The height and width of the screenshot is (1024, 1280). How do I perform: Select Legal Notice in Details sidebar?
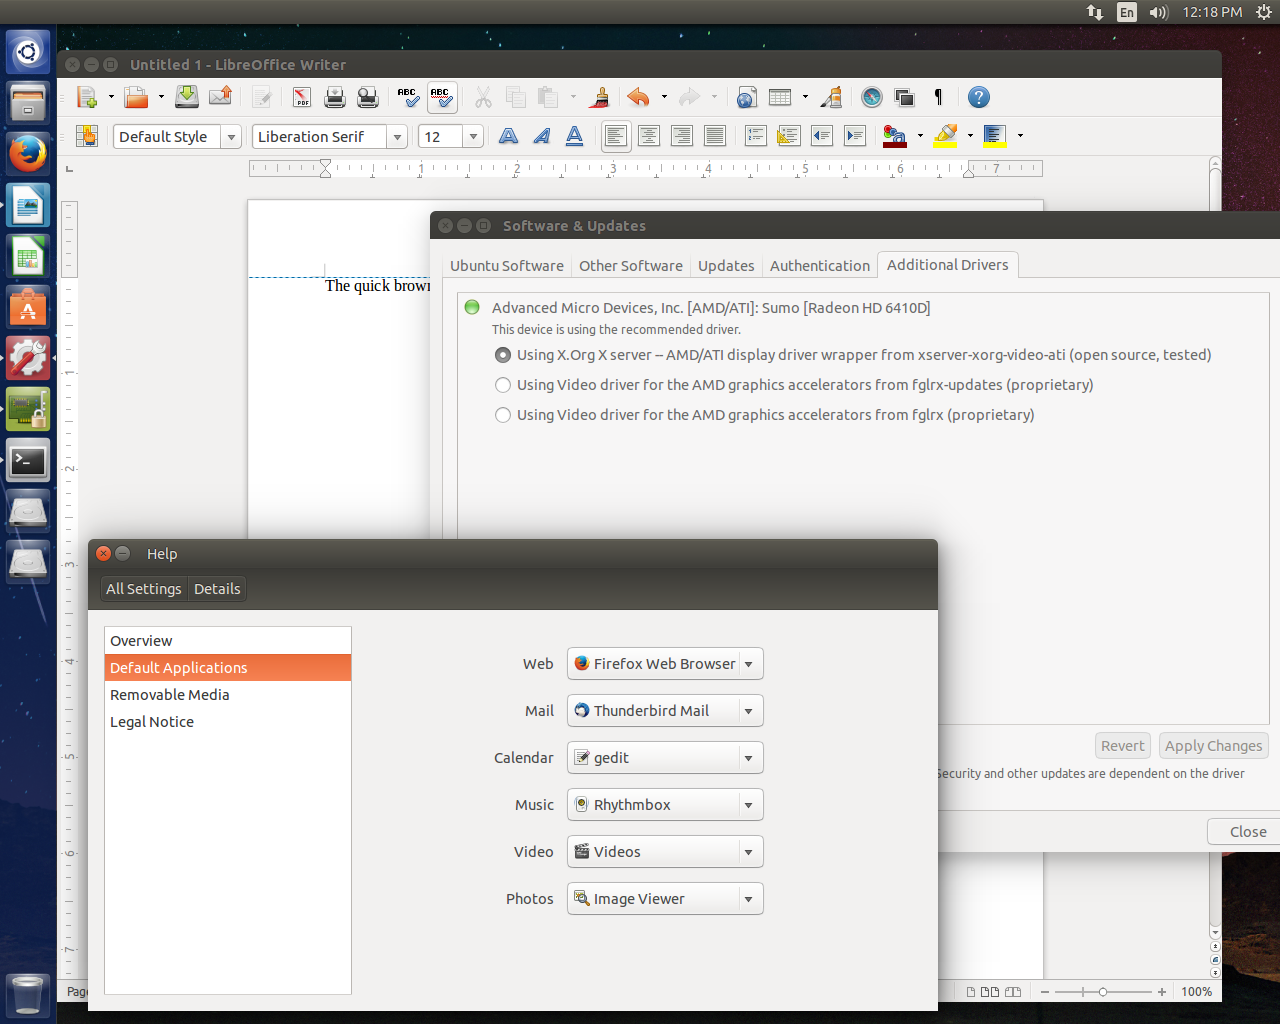click(x=228, y=722)
